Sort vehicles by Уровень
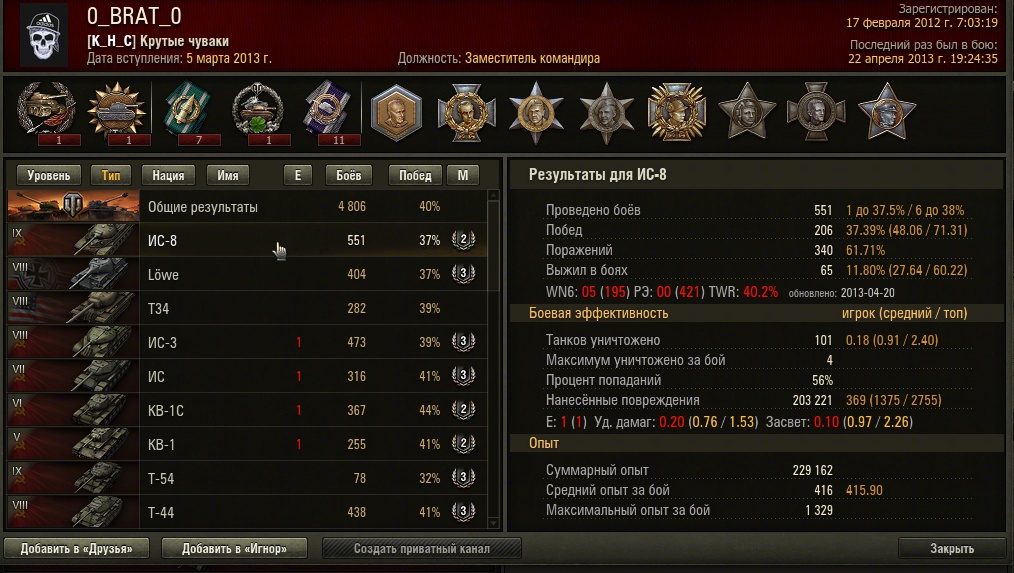This screenshot has width=1014, height=573. click(49, 175)
